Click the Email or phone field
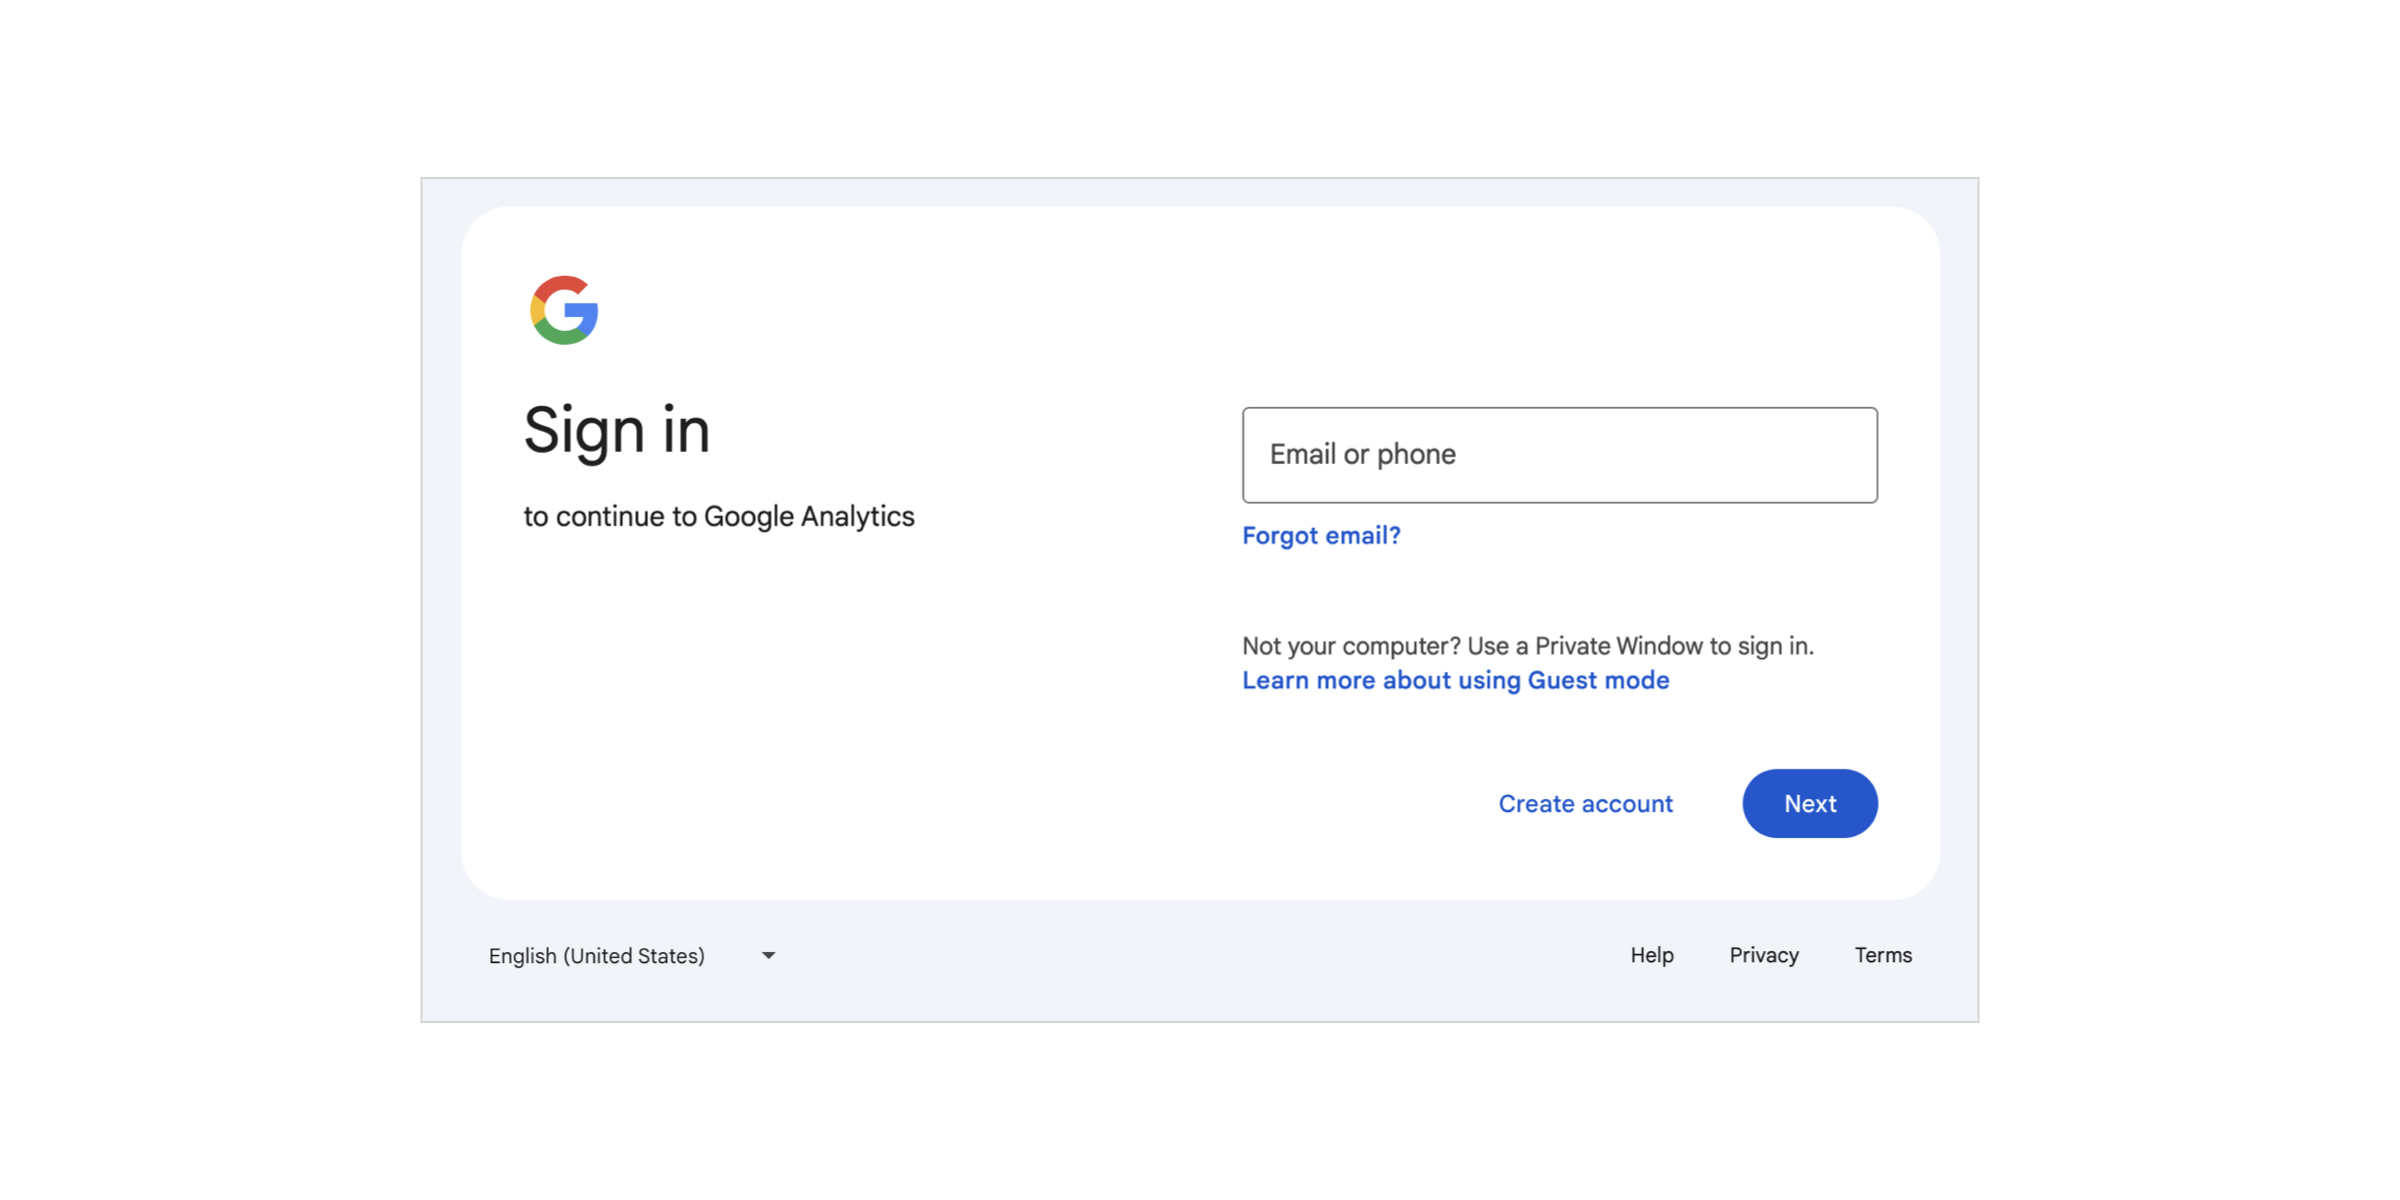Screen dimensions: 2400x1200 click(x=1559, y=455)
